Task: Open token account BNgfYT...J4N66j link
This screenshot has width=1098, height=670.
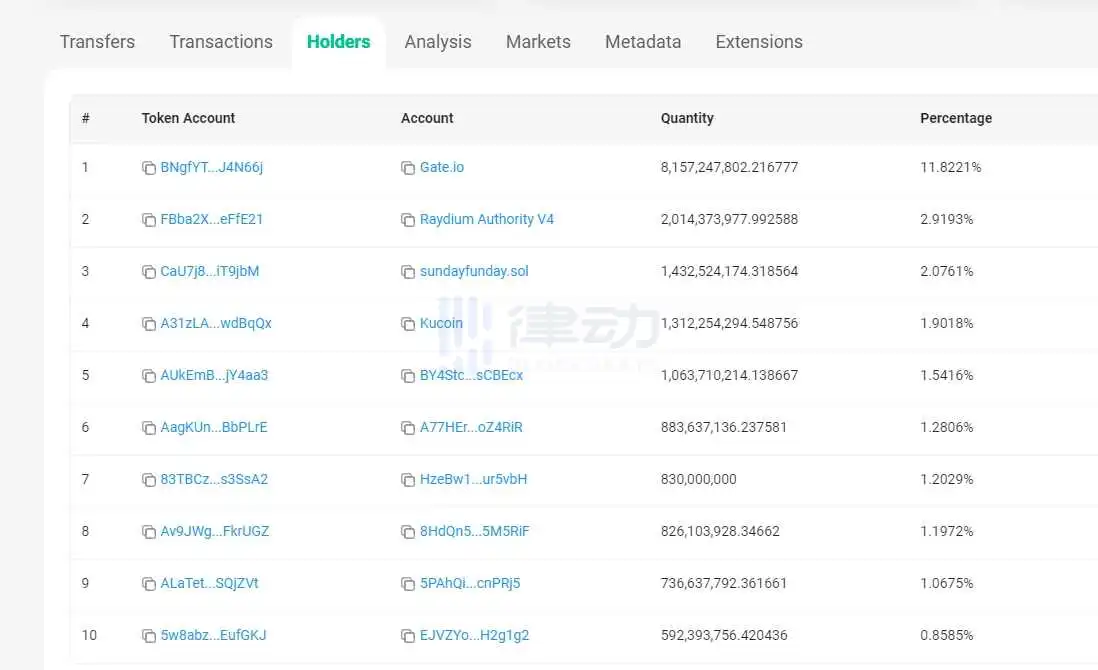Action: tap(211, 167)
